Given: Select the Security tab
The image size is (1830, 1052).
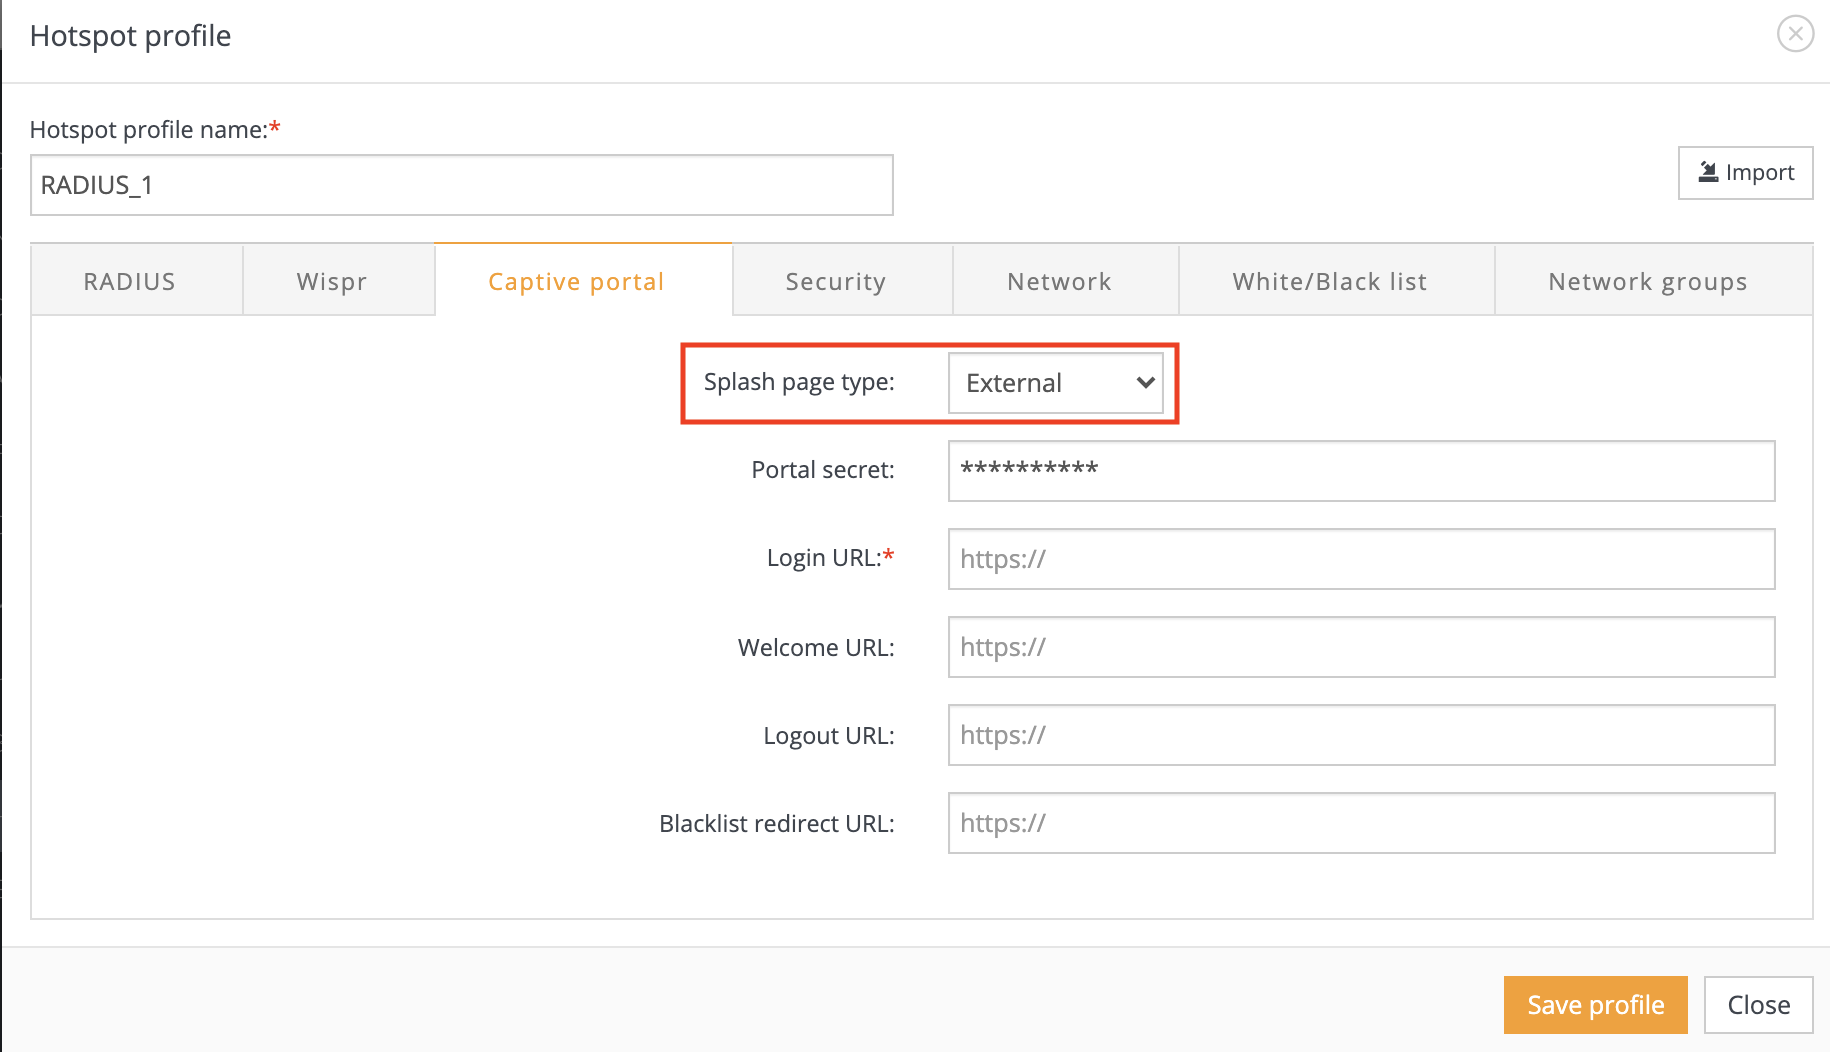Looking at the screenshot, I should tap(835, 281).
